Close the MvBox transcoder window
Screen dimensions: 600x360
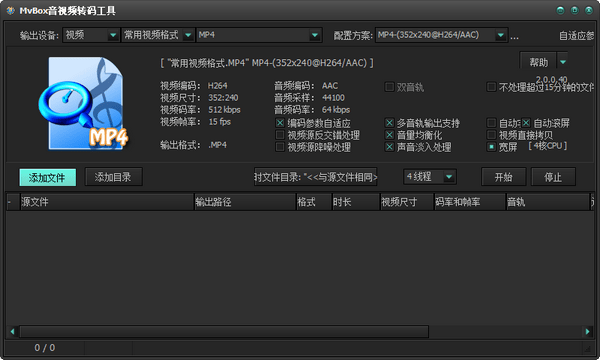coord(589,10)
